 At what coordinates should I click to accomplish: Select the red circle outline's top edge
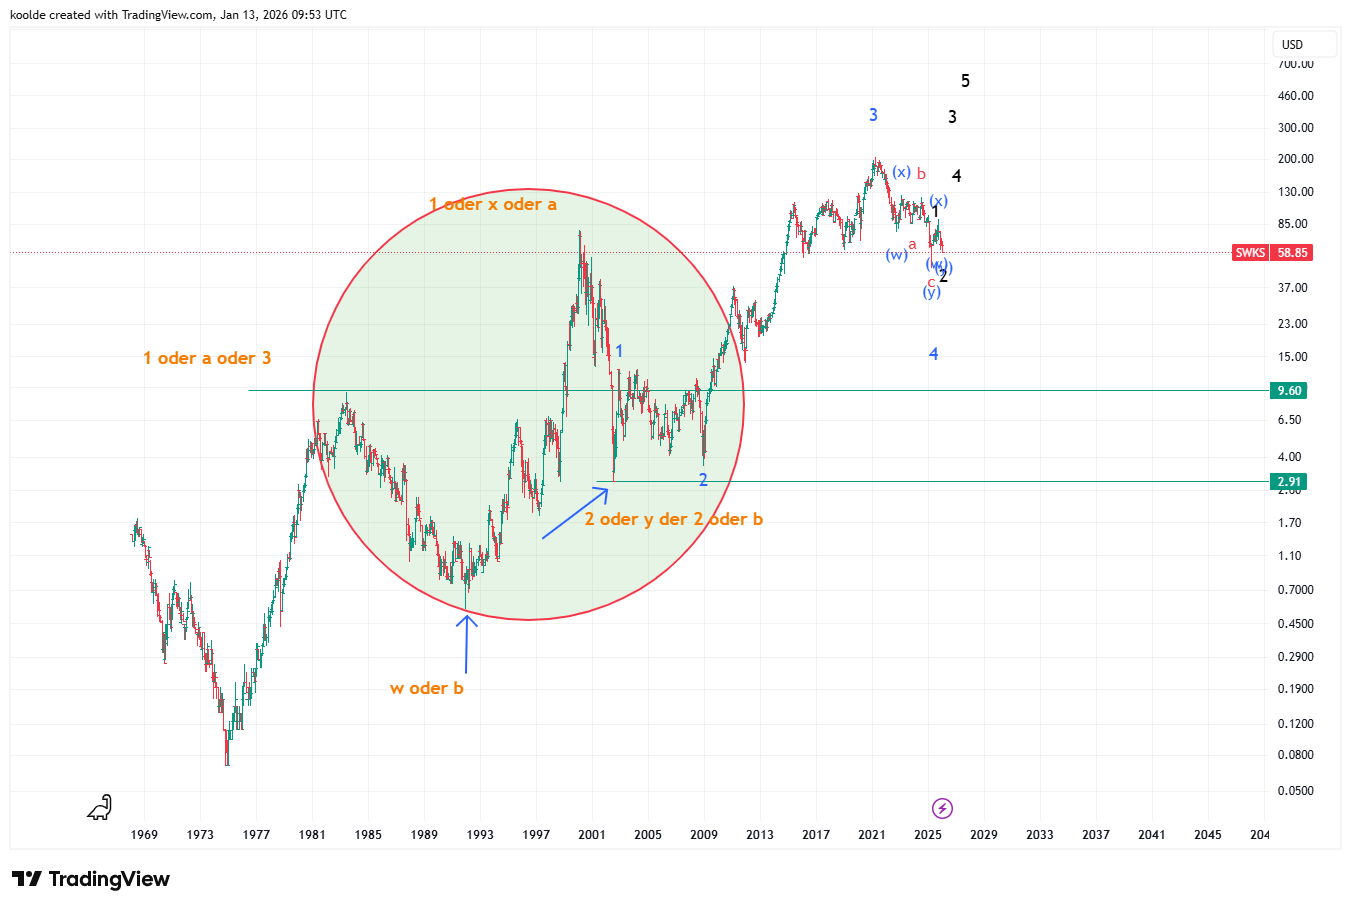528,189
